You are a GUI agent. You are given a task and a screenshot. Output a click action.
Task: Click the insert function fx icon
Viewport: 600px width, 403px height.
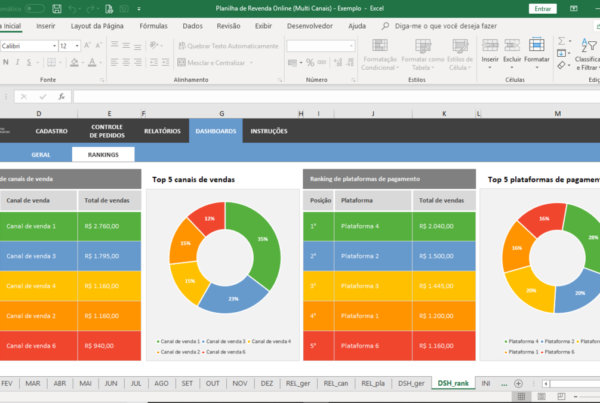[62, 96]
